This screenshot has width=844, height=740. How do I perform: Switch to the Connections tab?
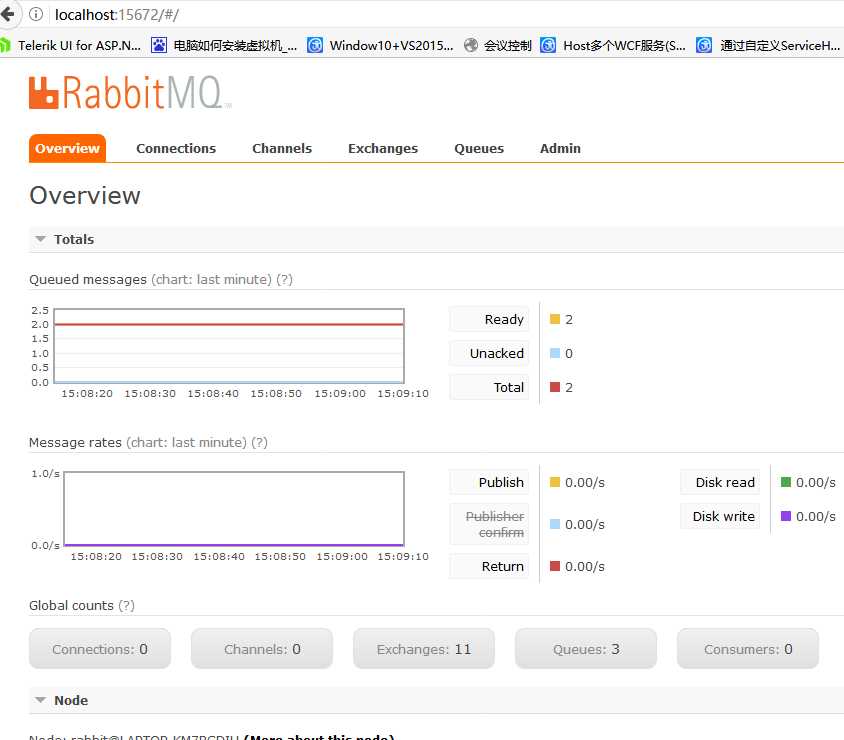pyautogui.click(x=176, y=148)
